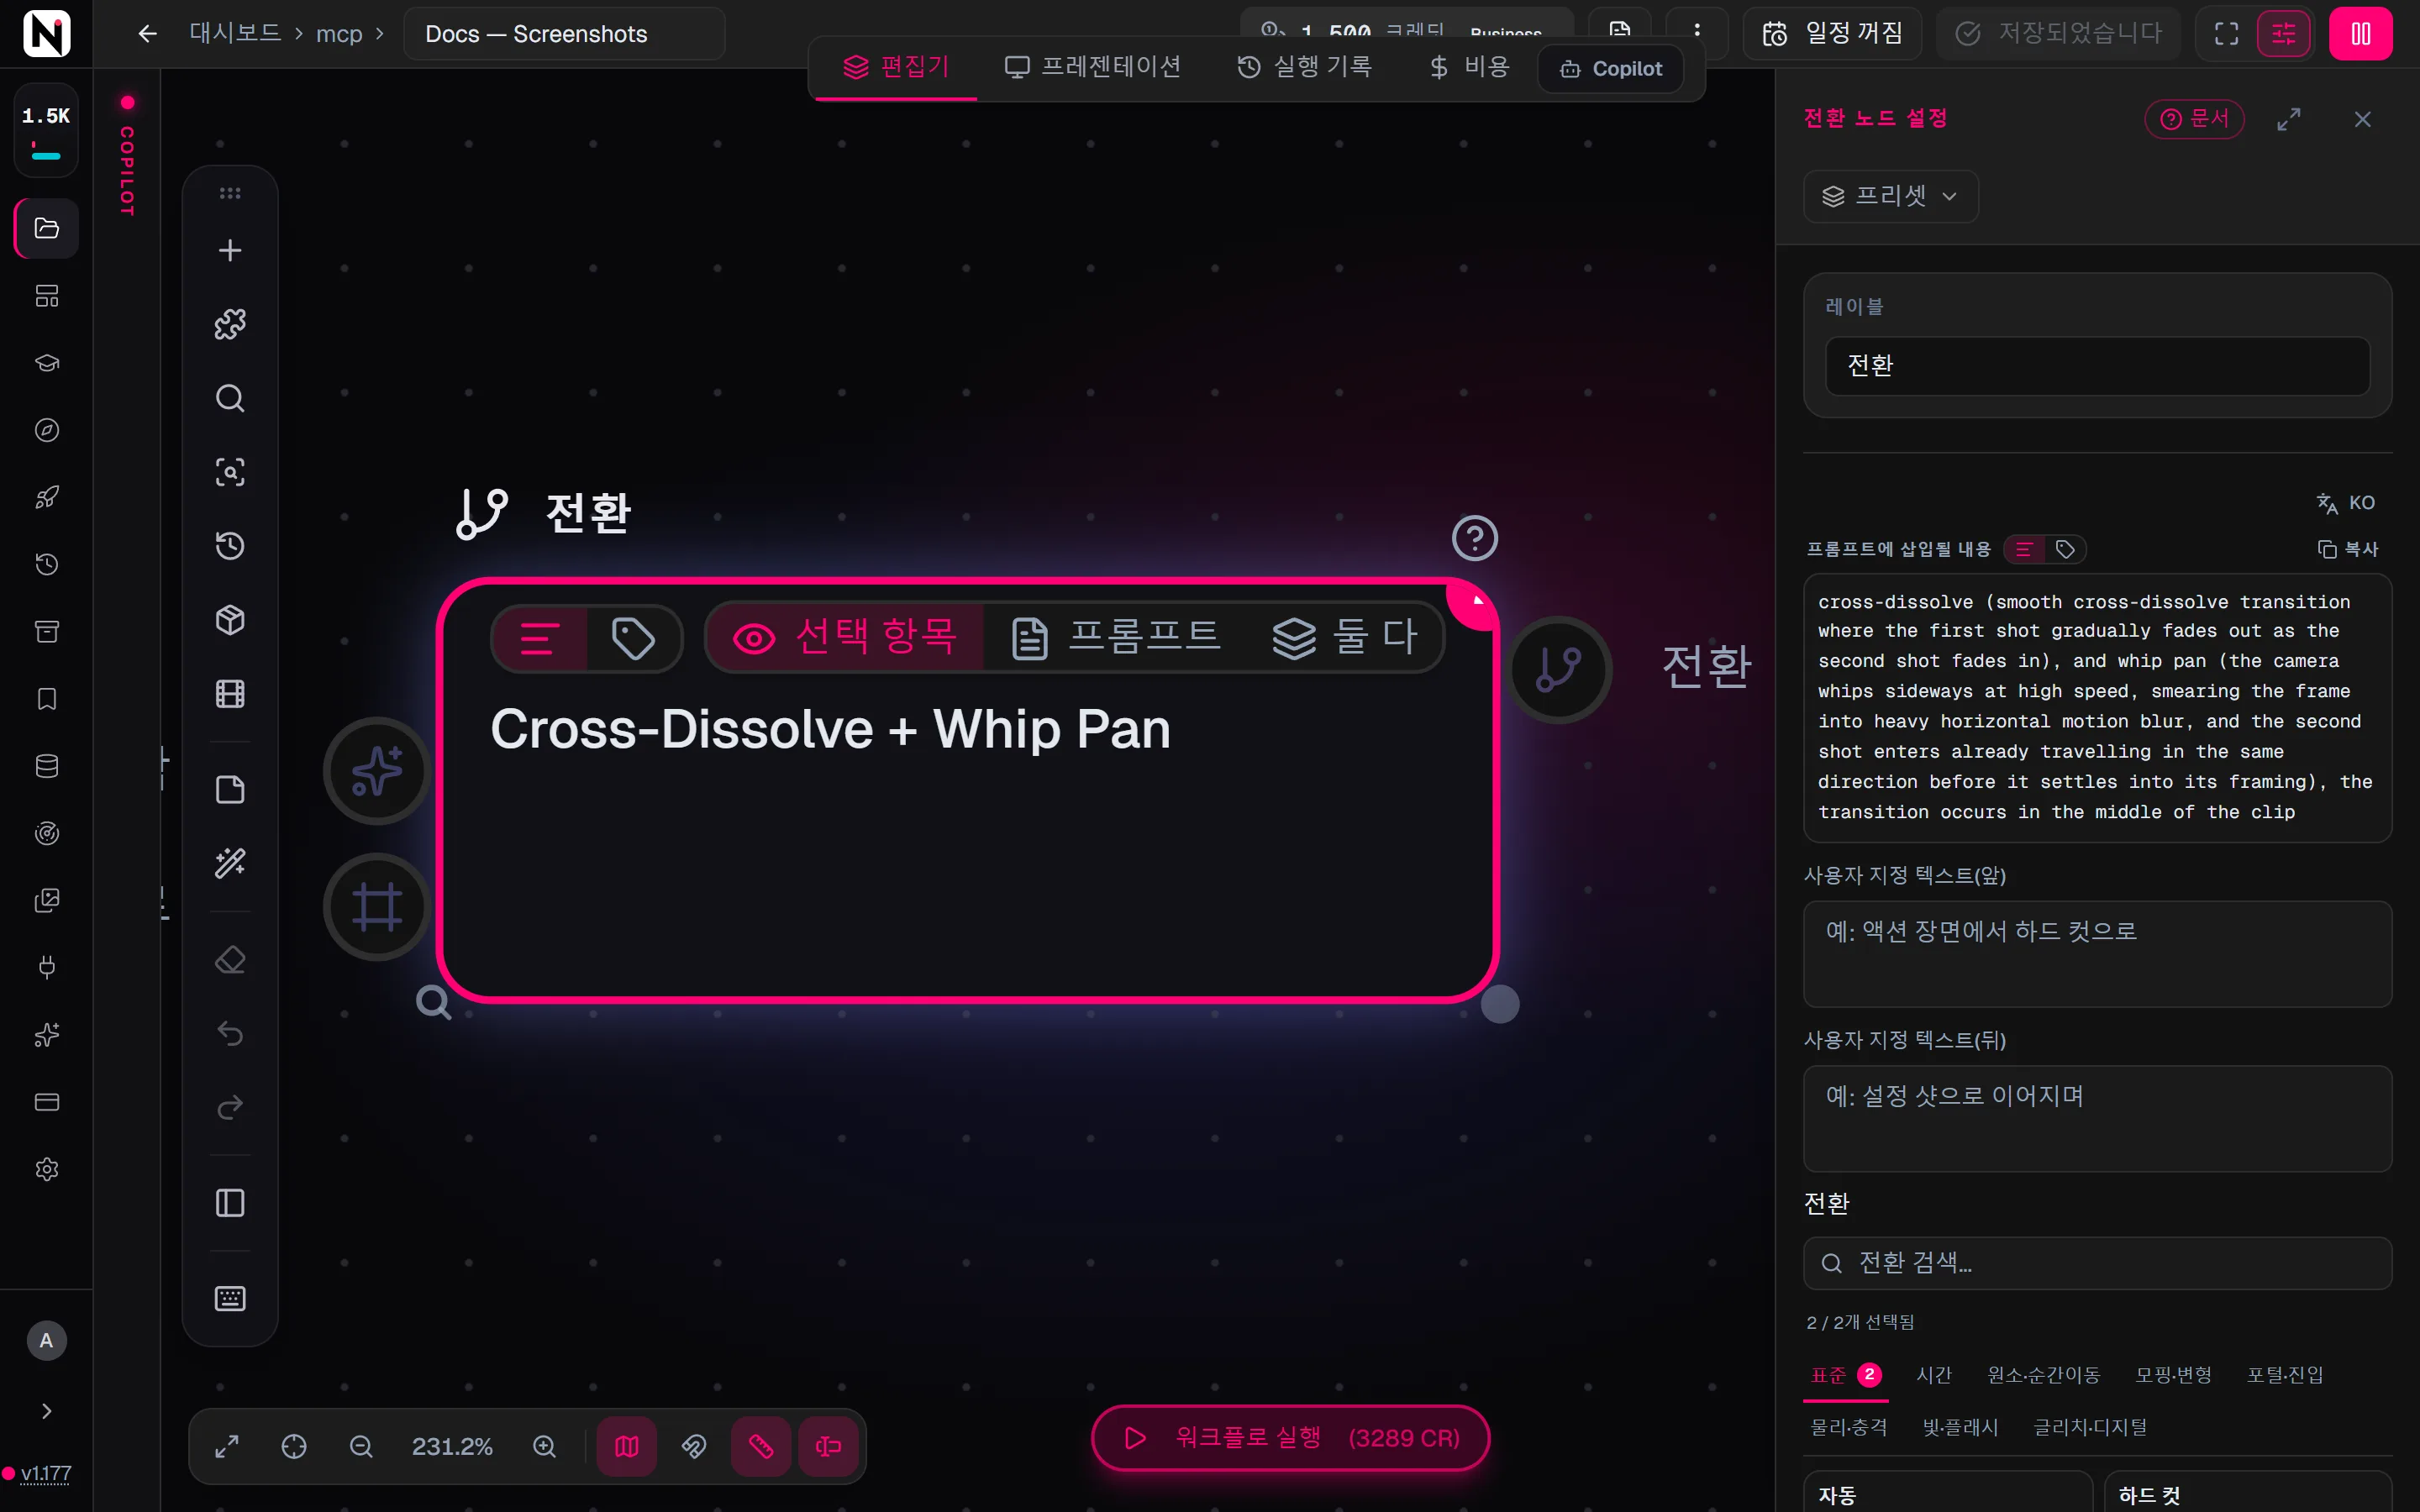Open keyboard shortcuts icon
This screenshot has width=2420, height=1512.
point(230,1298)
